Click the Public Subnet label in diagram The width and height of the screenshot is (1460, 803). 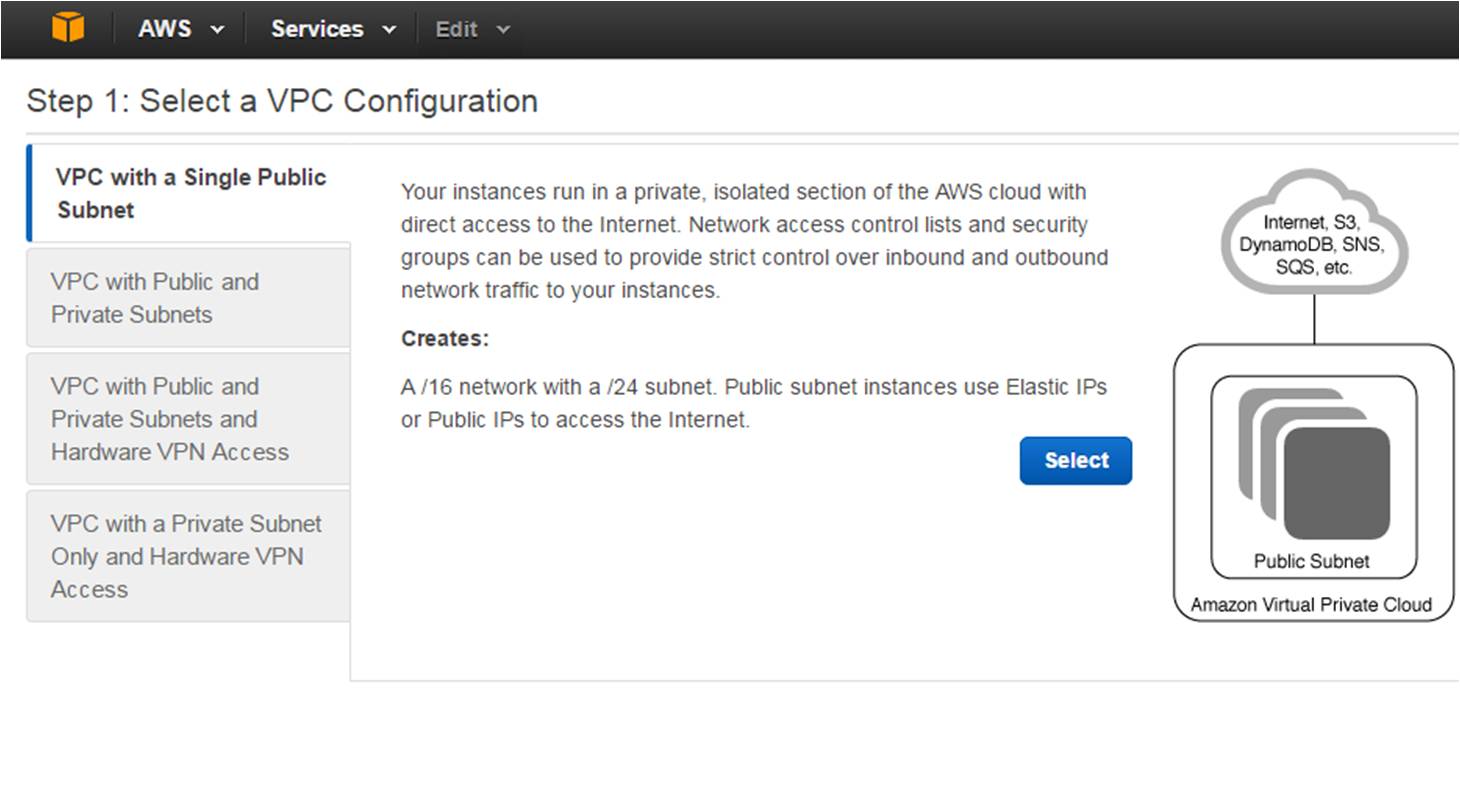point(1312,561)
